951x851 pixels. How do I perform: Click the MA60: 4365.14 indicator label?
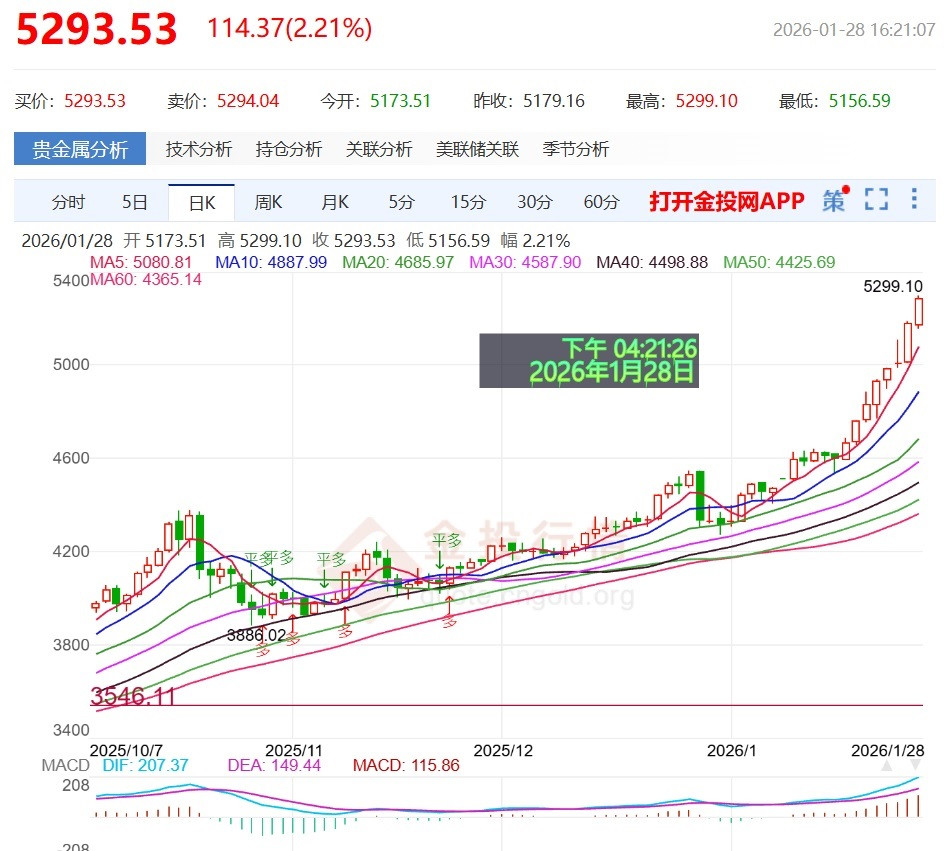146,280
